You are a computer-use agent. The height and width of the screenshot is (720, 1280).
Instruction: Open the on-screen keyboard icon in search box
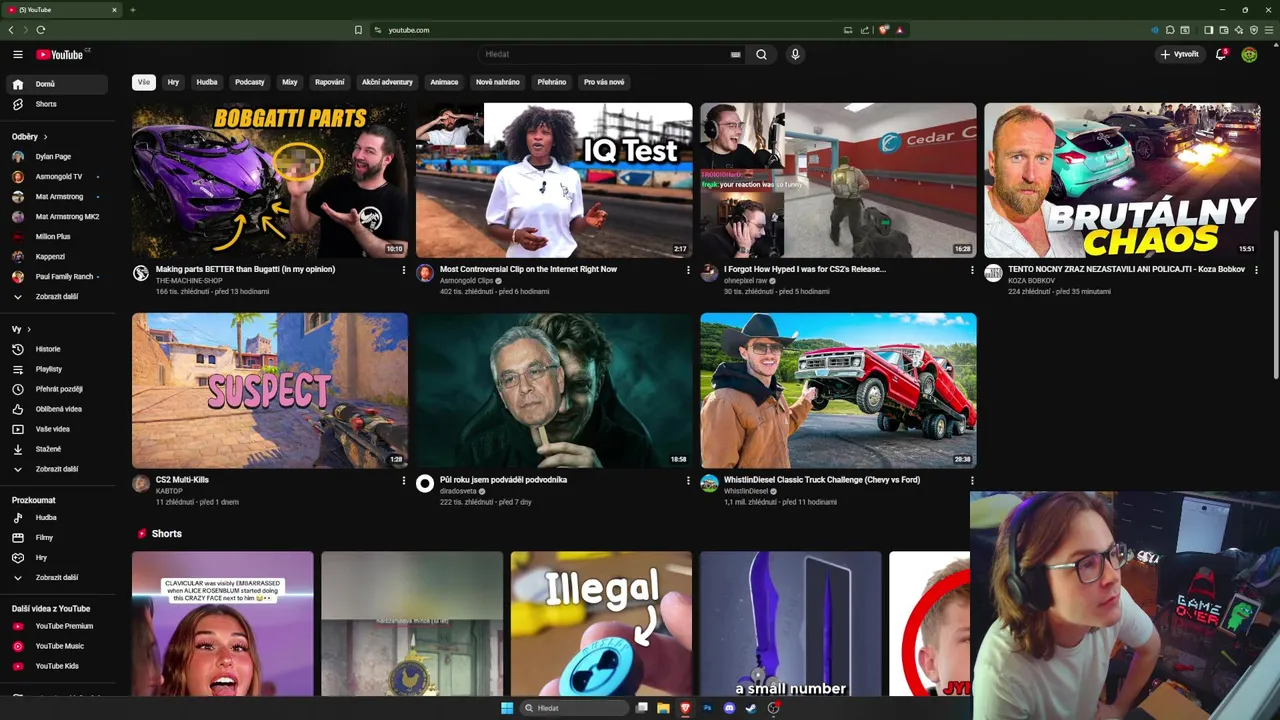(x=736, y=55)
